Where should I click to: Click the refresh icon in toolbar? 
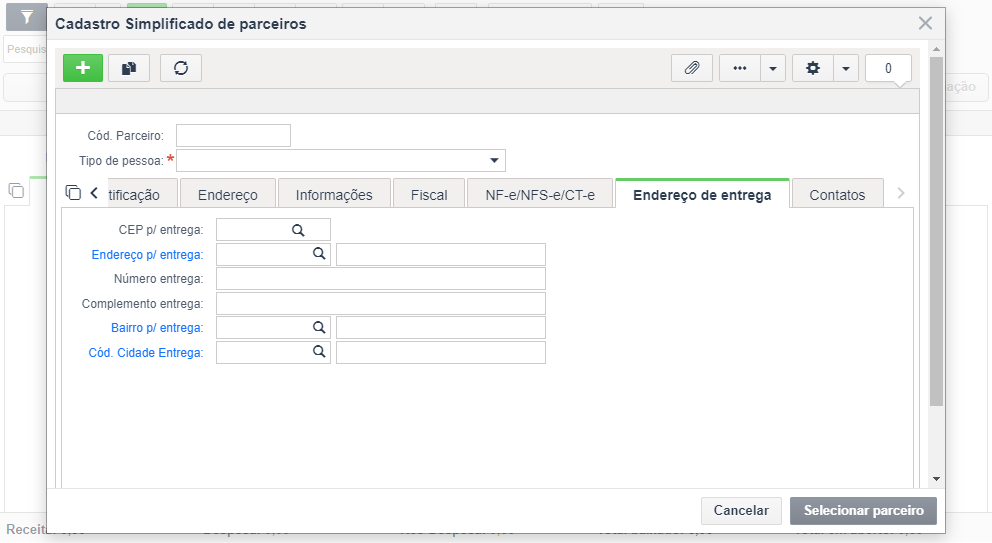tap(181, 68)
